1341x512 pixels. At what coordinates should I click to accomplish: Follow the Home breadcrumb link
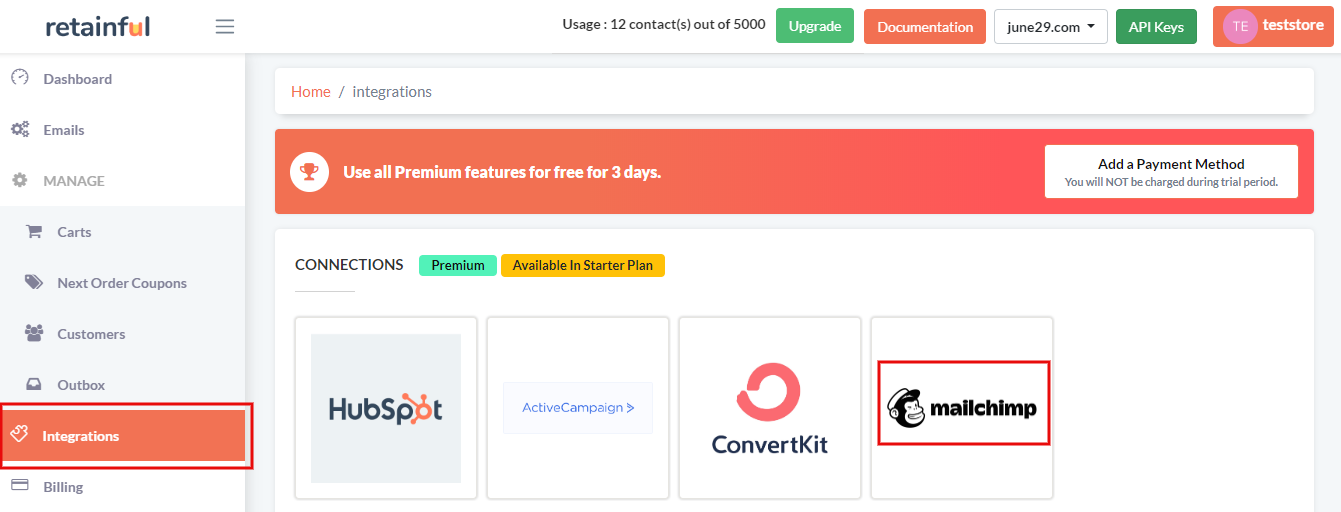pos(311,92)
